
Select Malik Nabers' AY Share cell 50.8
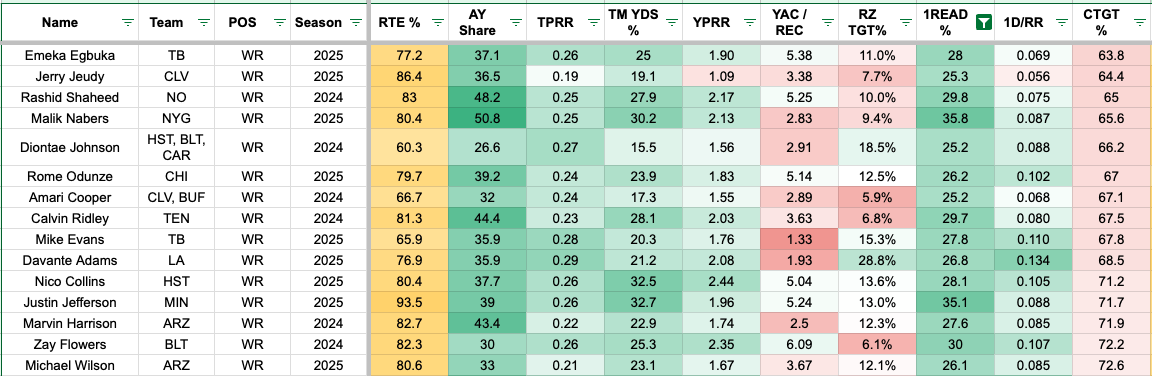click(x=488, y=118)
